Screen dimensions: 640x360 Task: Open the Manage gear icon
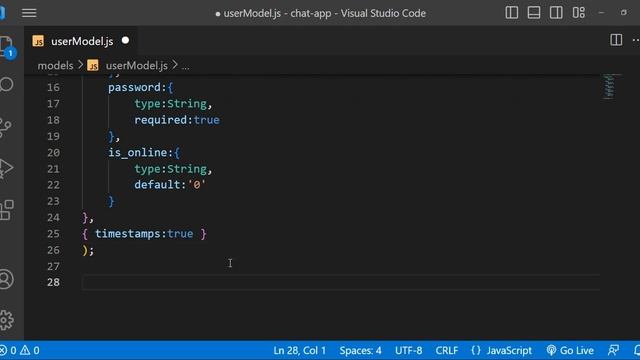click(7, 320)
